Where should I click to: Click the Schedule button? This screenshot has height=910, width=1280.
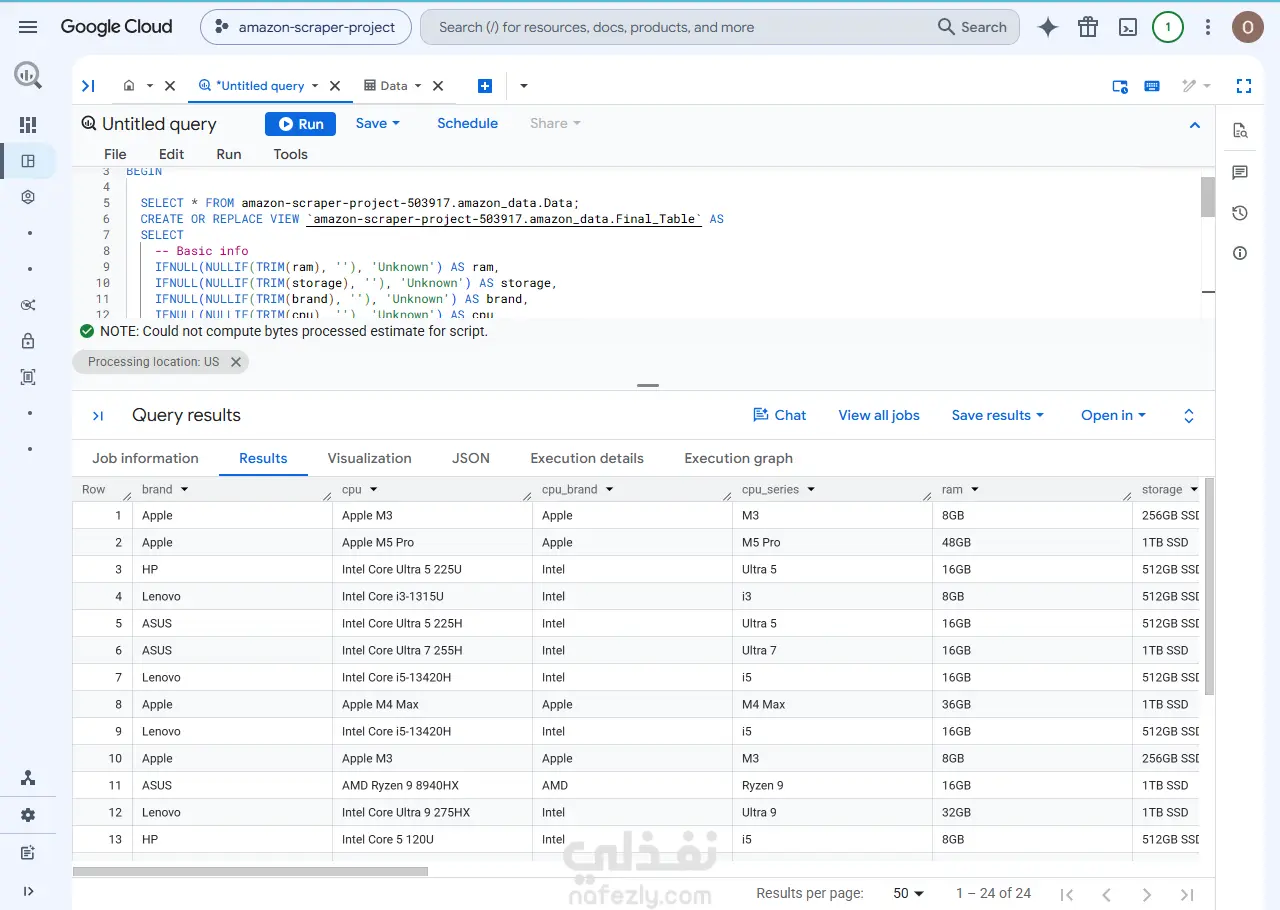(467, 123)
